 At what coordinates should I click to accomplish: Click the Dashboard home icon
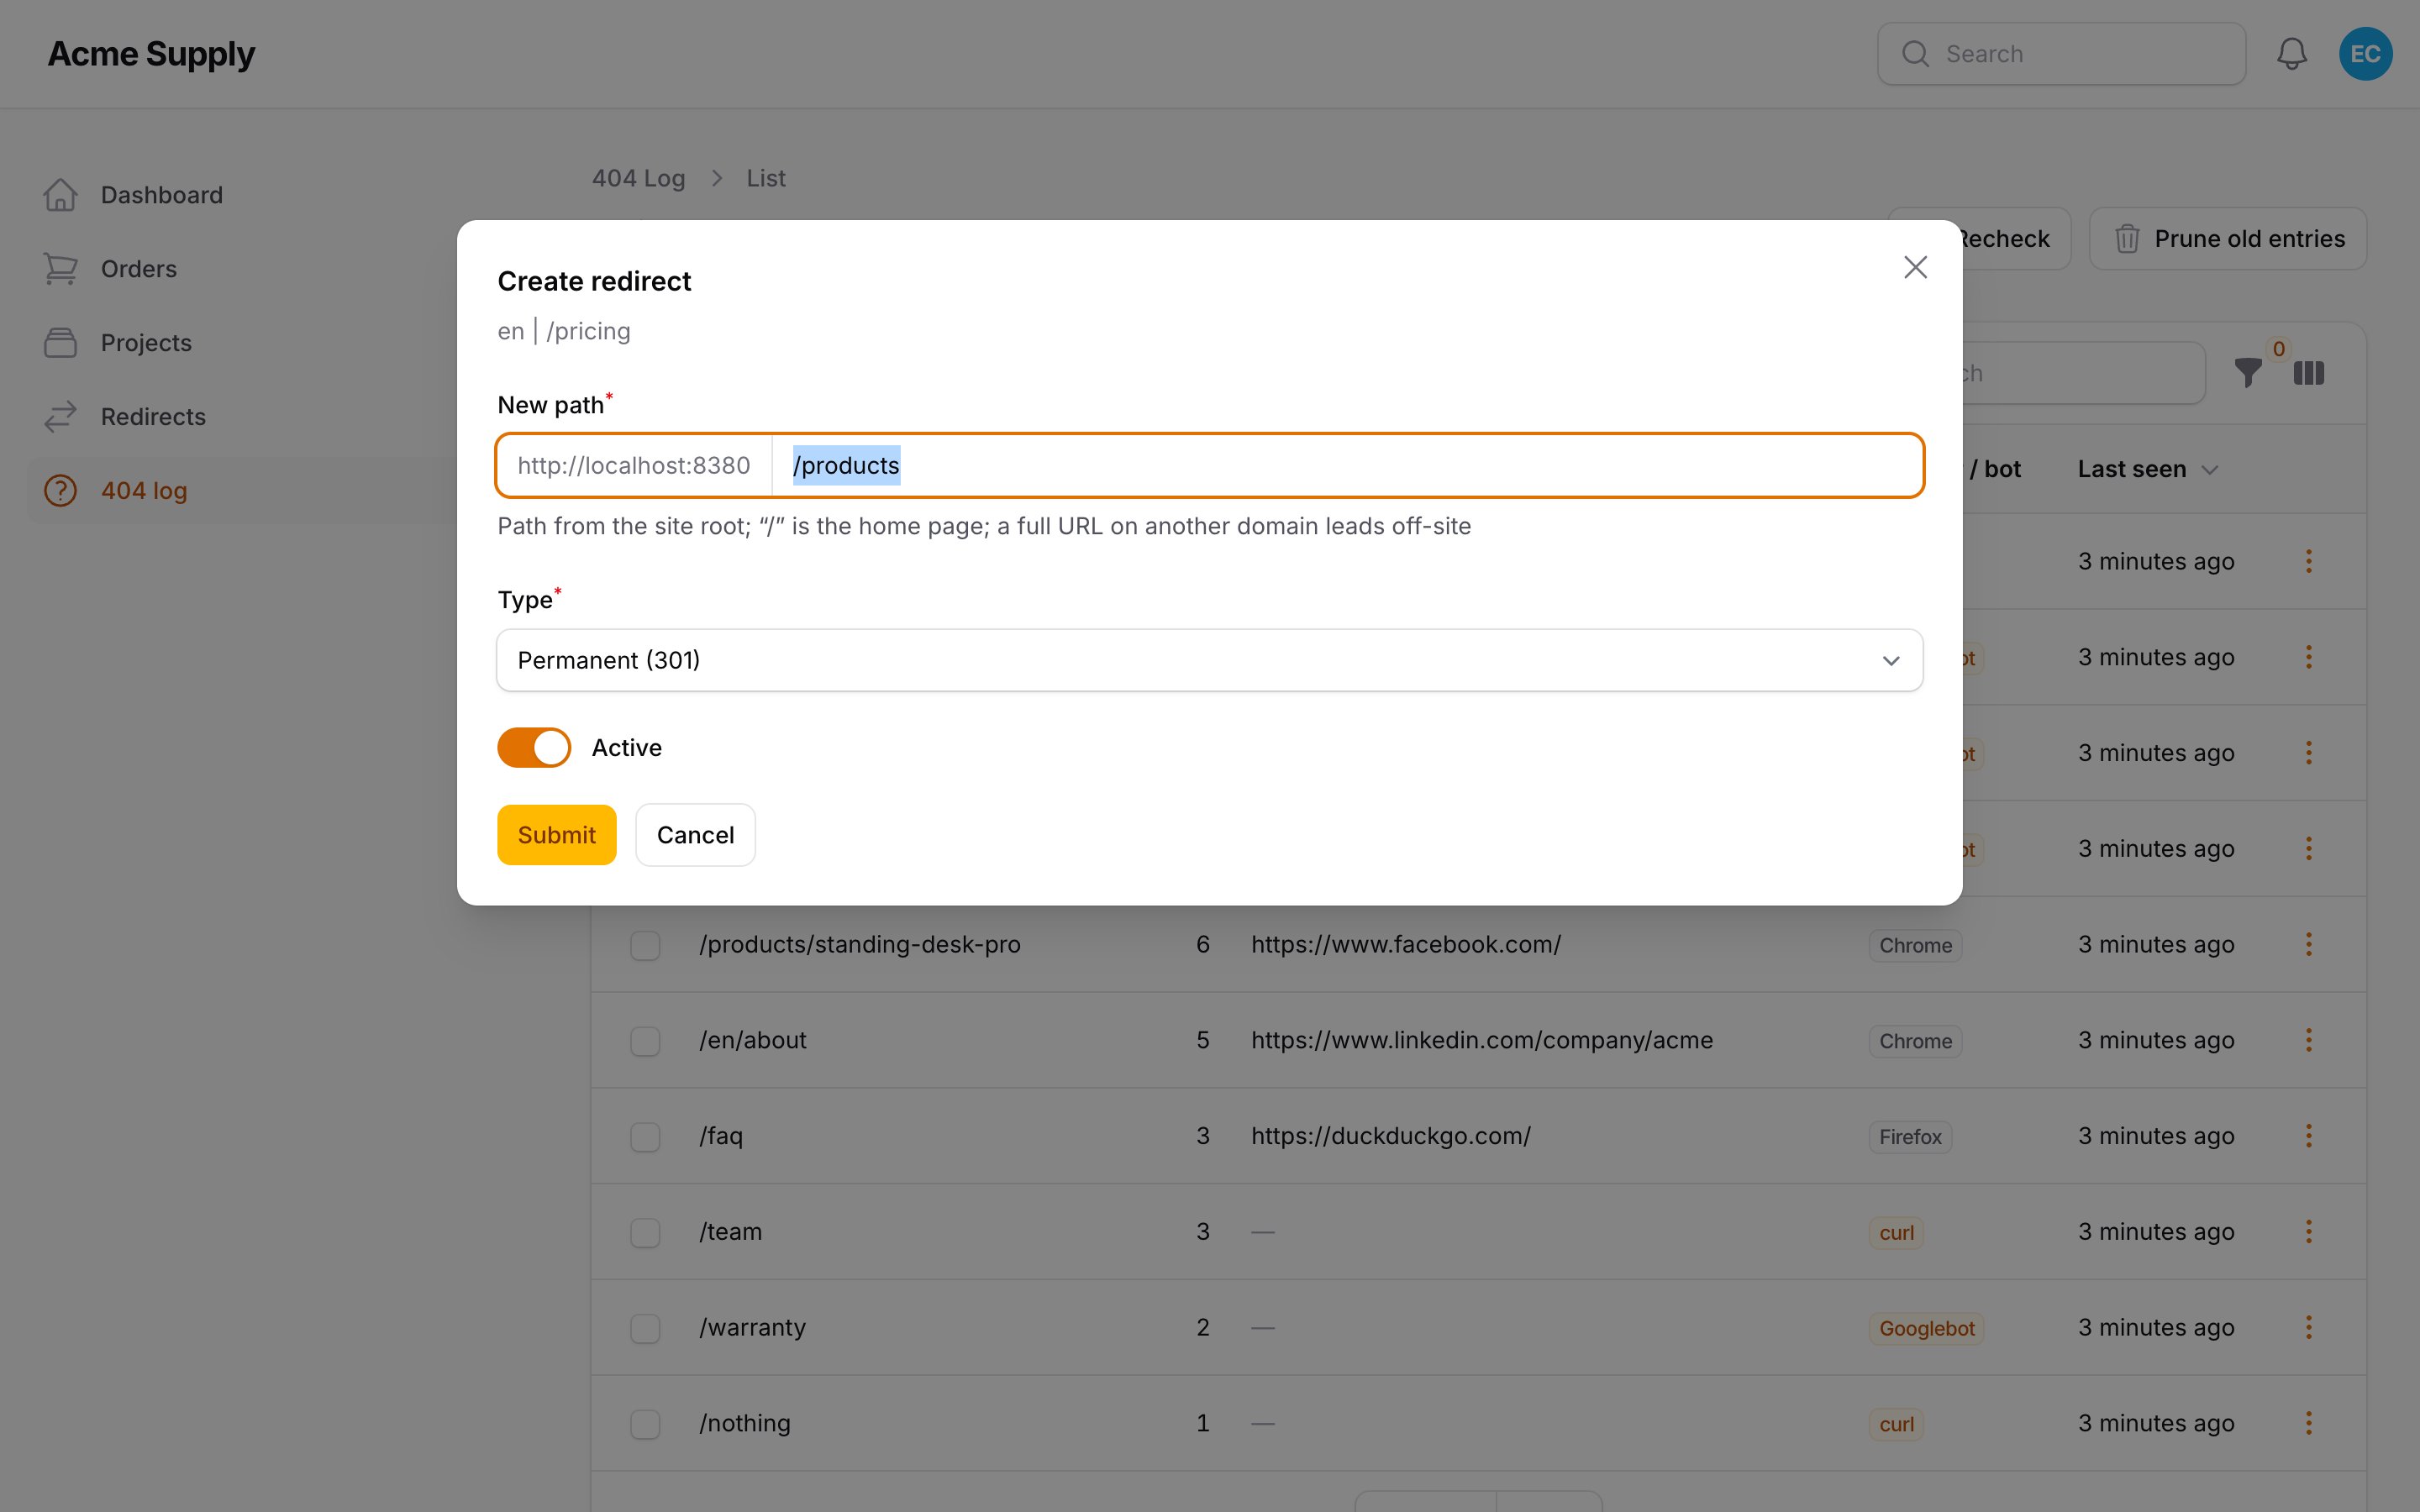[61, 195]
